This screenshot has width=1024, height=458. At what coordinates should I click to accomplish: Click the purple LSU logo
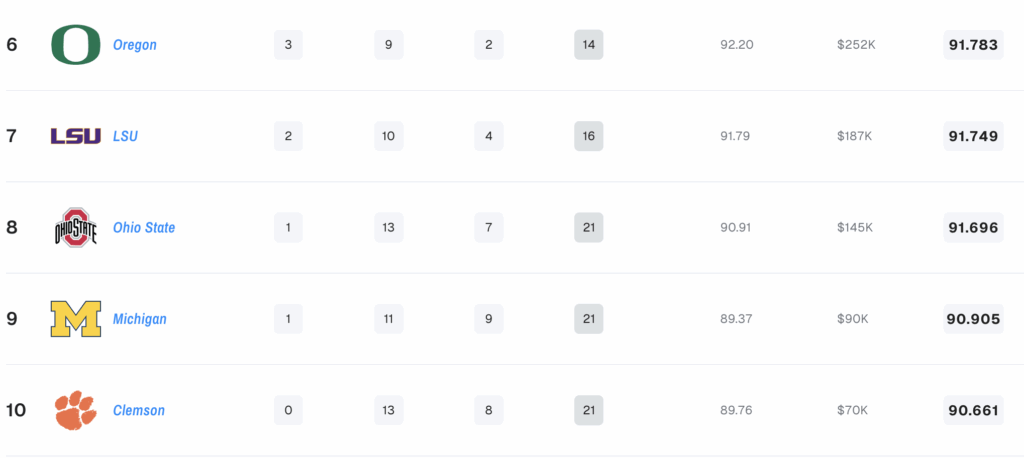coord(76,136)
